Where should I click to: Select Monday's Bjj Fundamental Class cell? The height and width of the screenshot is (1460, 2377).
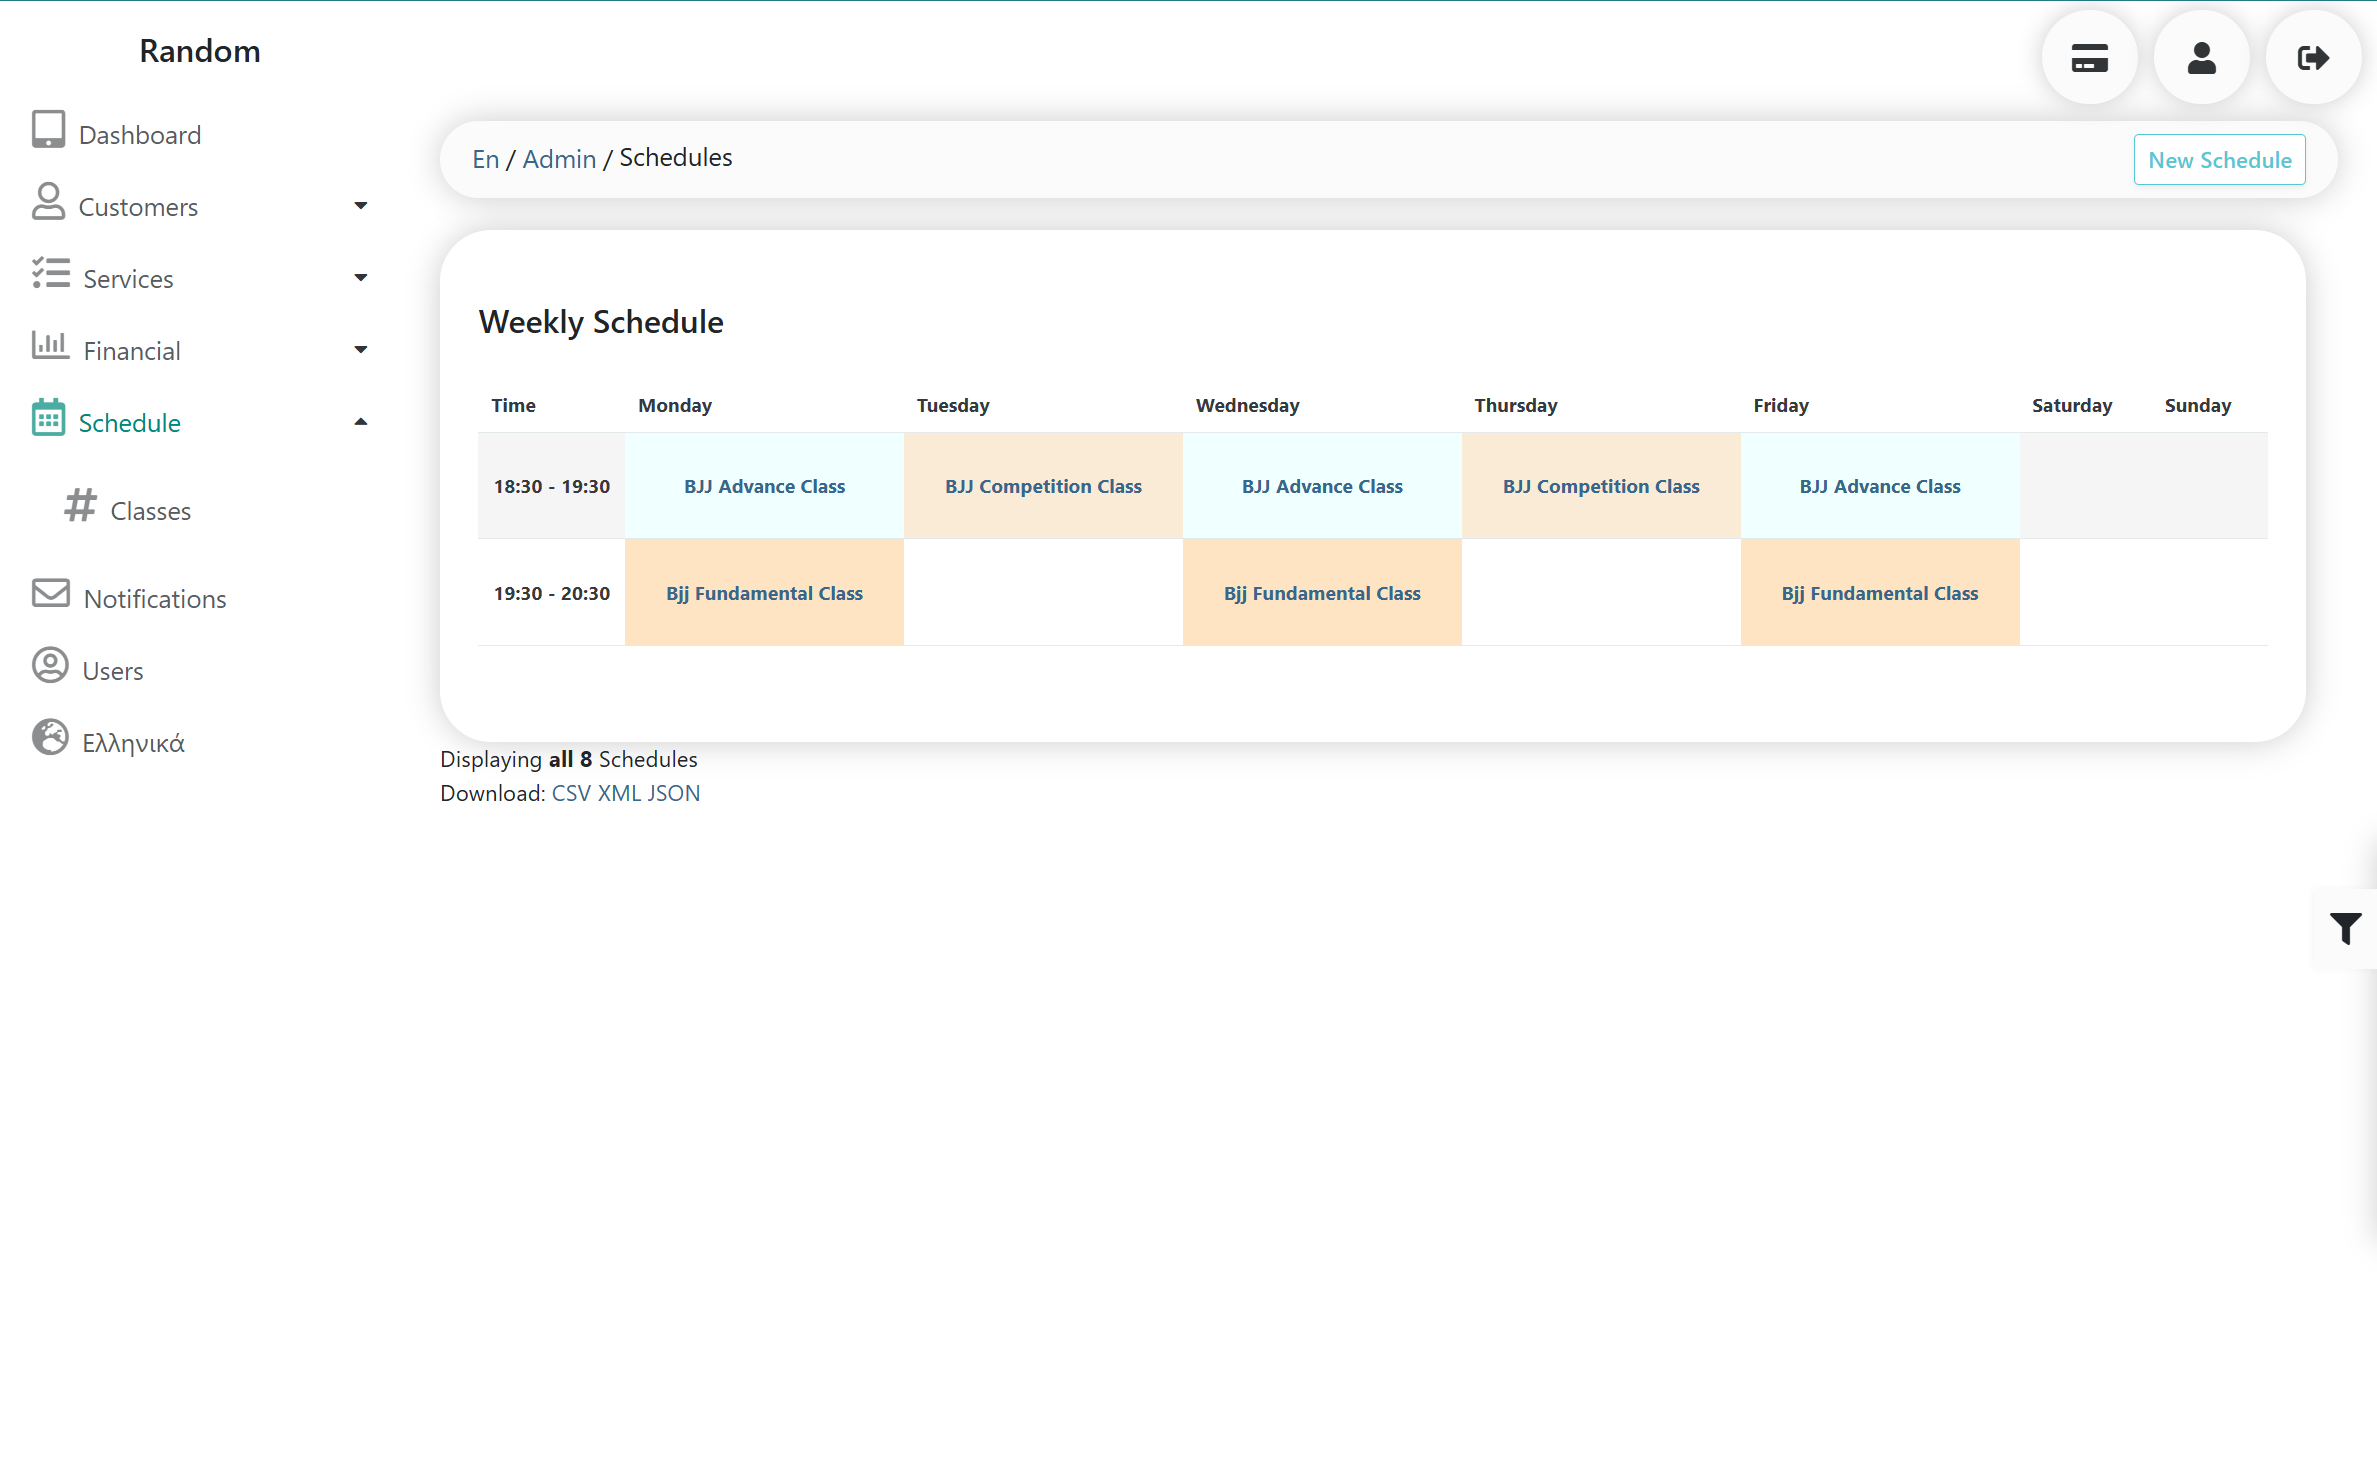click(764, 593)
